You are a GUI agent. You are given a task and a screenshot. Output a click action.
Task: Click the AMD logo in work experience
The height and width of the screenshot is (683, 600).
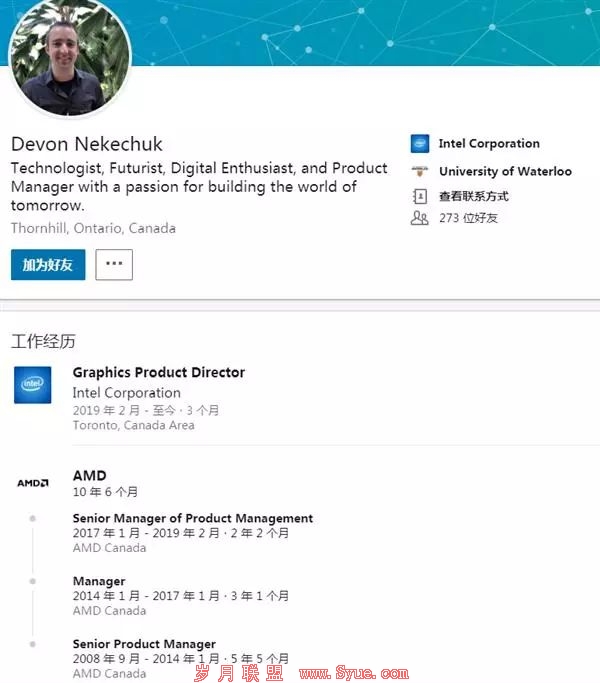point(33,483)
